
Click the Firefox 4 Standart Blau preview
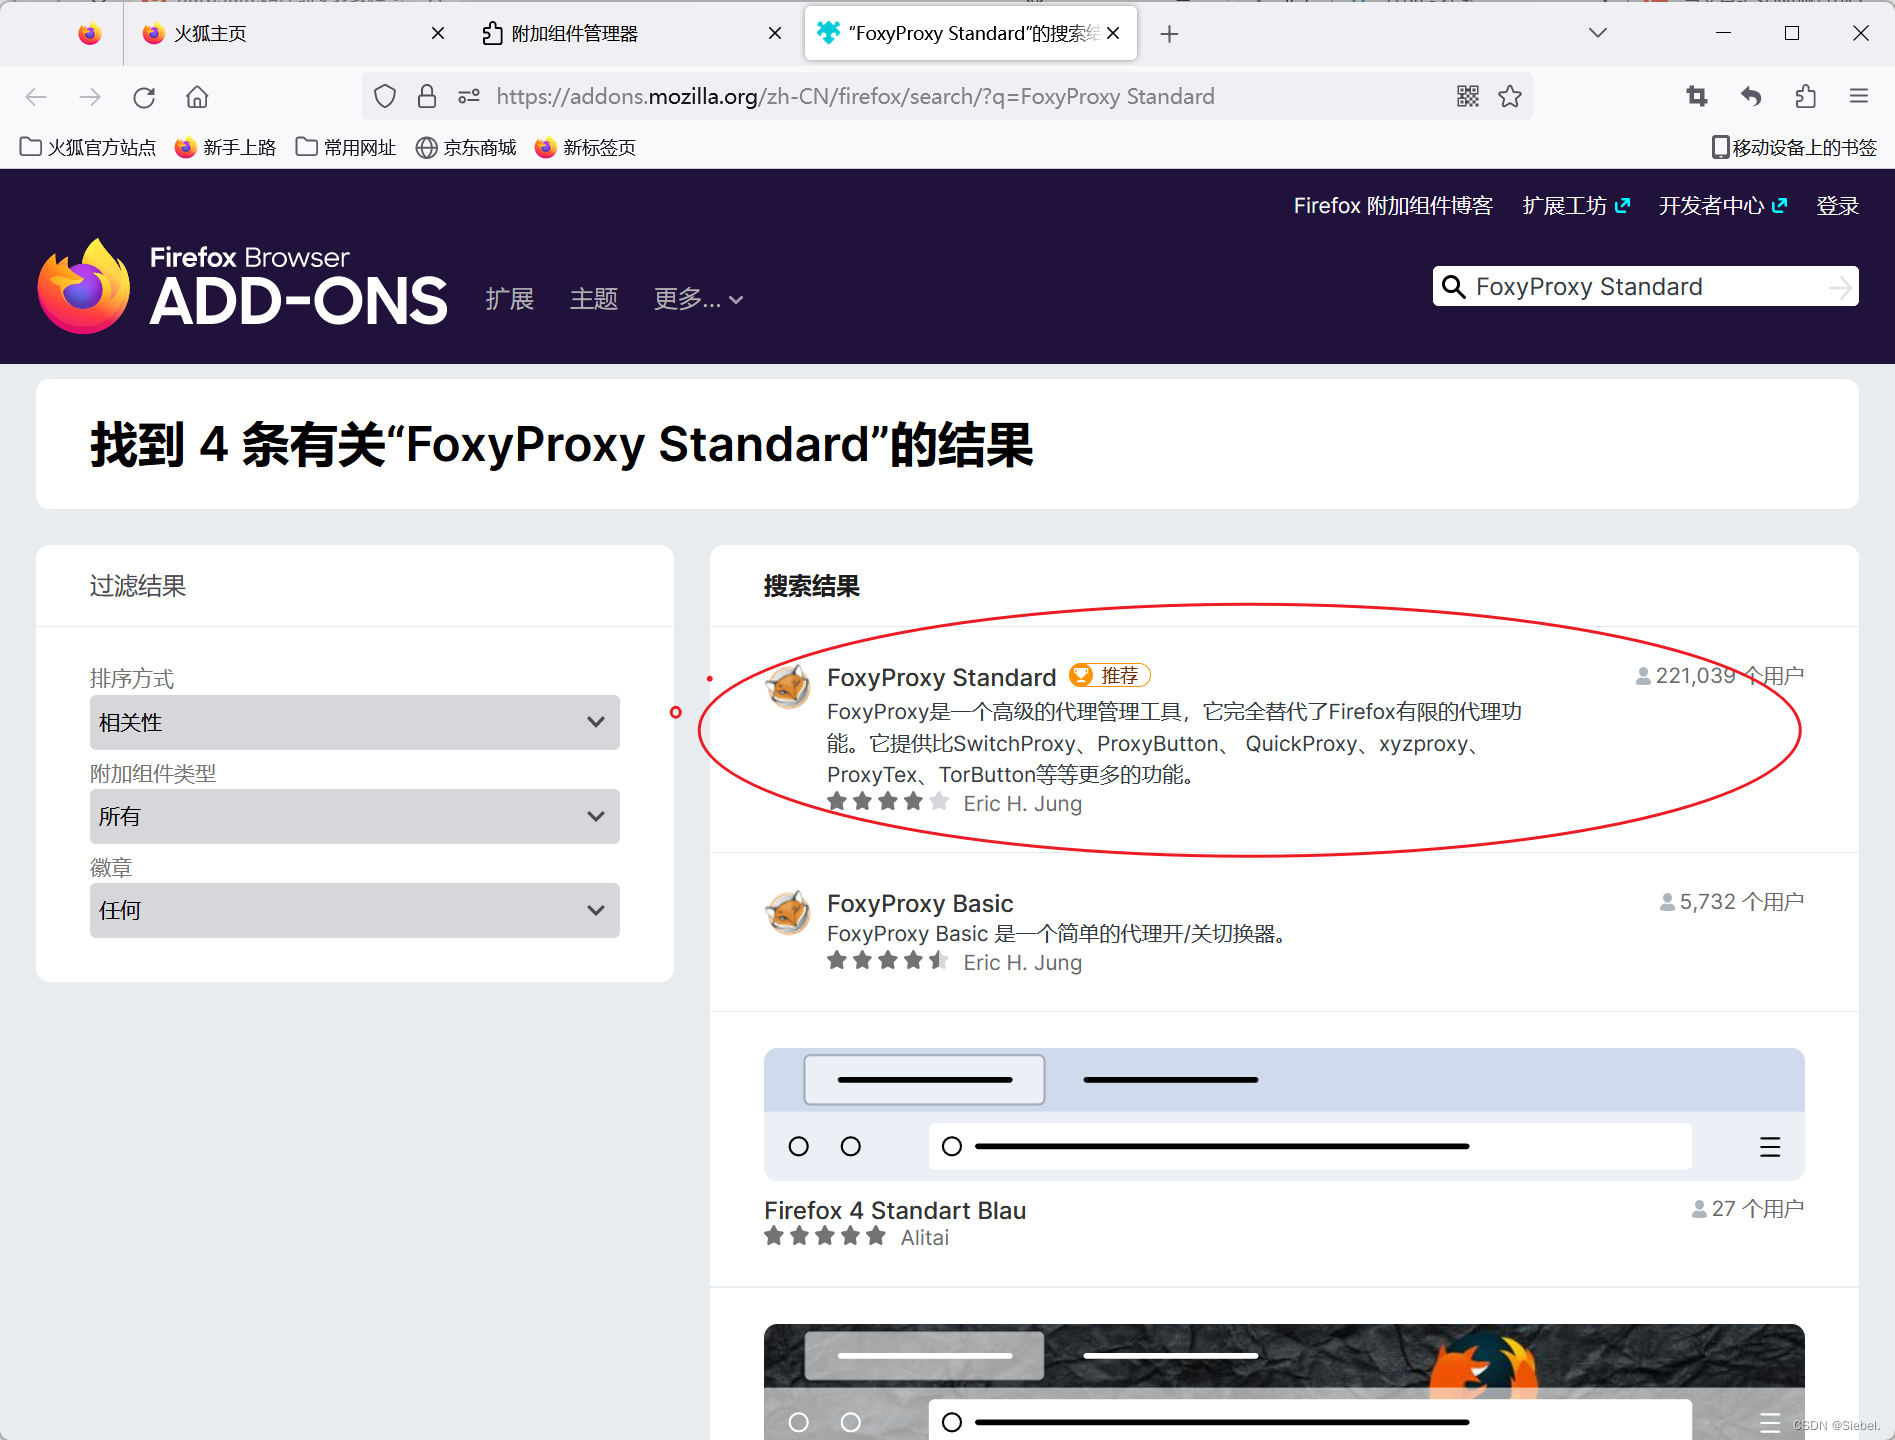point(1284,1114)
